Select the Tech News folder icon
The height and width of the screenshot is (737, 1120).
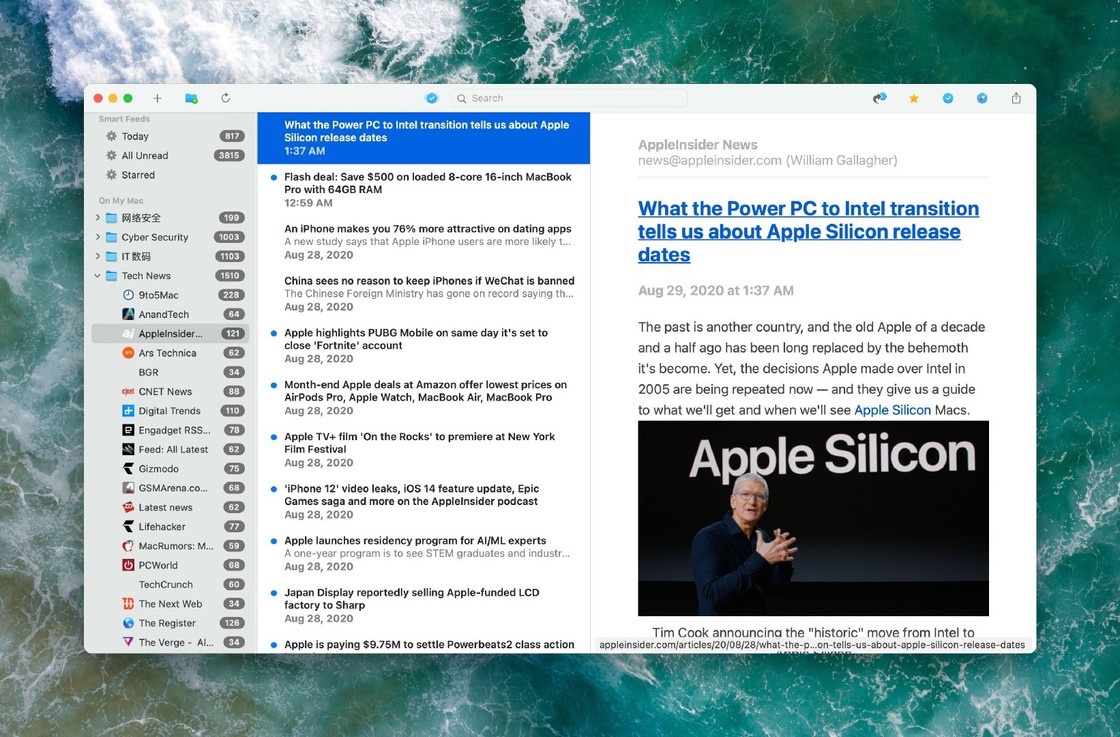111,276
